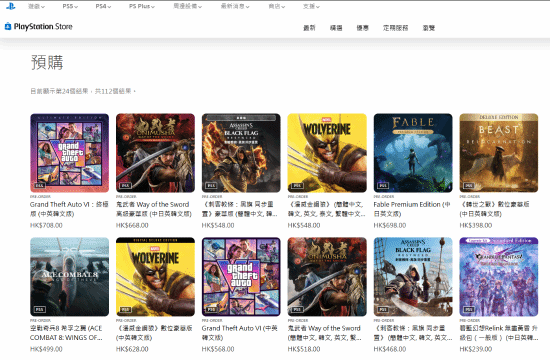Click the price HK$628.00
This screenshot has width=550, height=360.
132,349
